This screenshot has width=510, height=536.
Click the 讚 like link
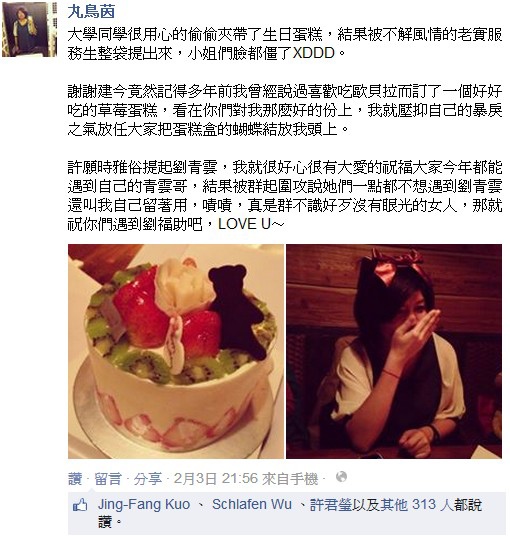[x=75, y=479]
